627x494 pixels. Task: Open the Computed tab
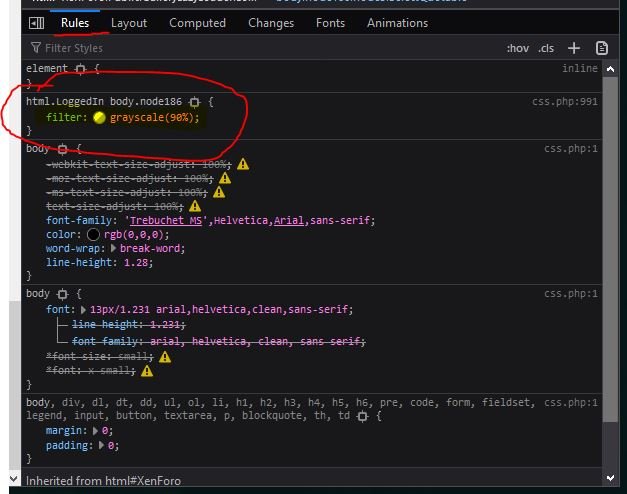tap(197, 23)
